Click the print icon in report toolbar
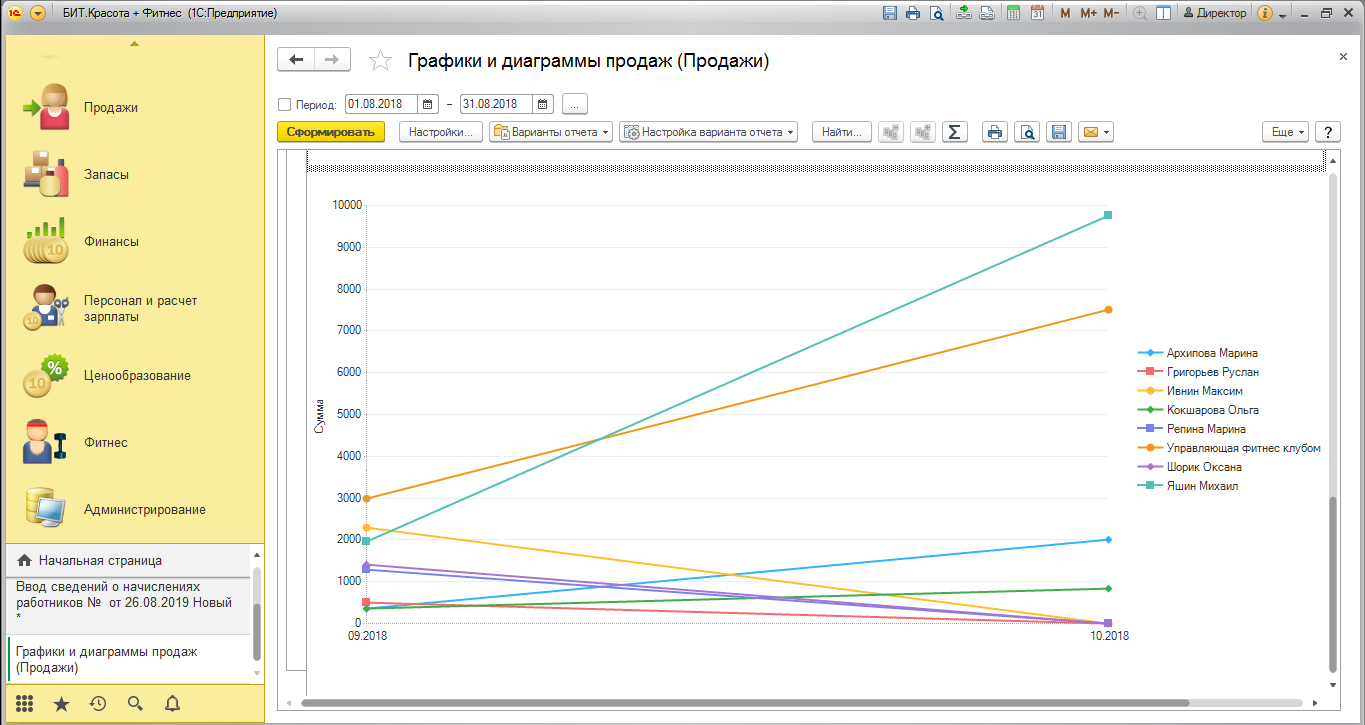 (x=994, y=132)
